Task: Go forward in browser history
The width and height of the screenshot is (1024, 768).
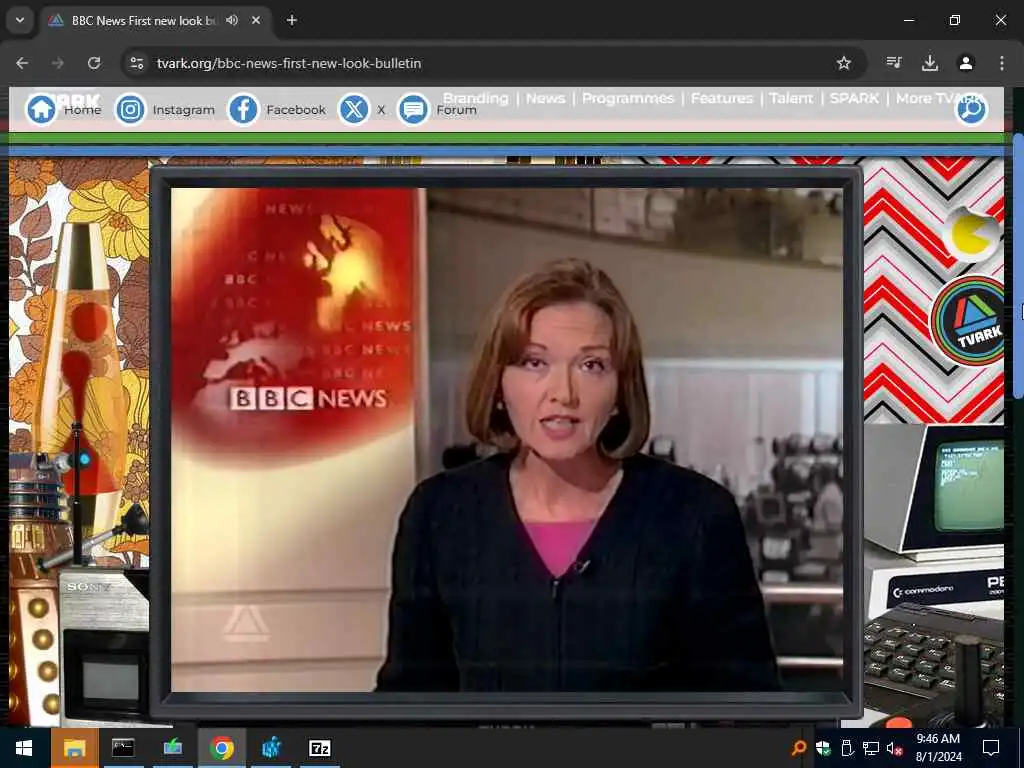Action: 58,63
